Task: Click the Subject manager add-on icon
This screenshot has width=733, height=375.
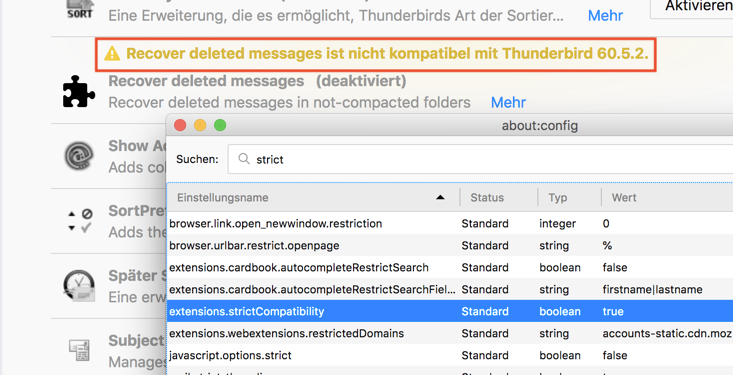Action: pyautogui.click(x=79, y=351)
